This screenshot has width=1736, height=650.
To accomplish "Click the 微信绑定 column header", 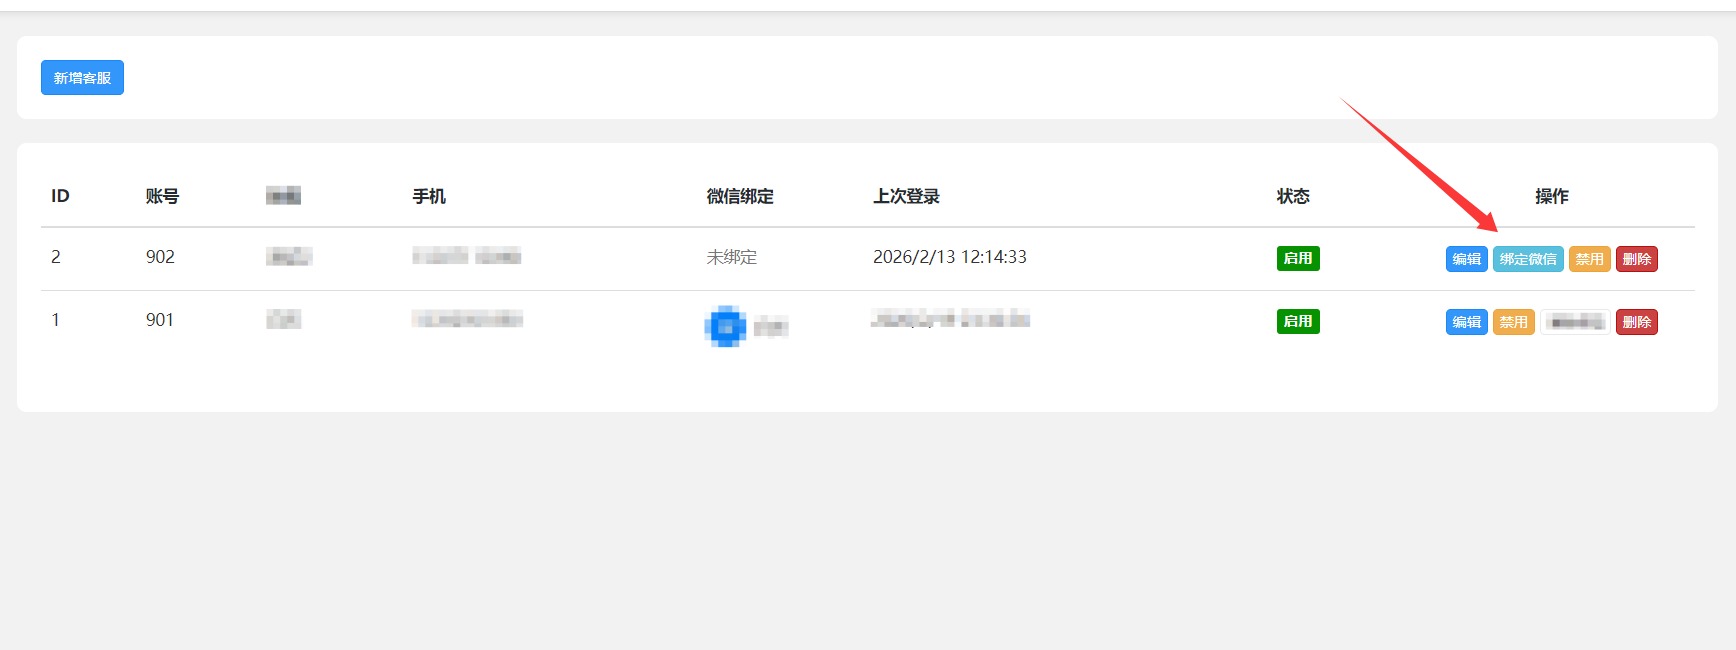I will point(740,196).
